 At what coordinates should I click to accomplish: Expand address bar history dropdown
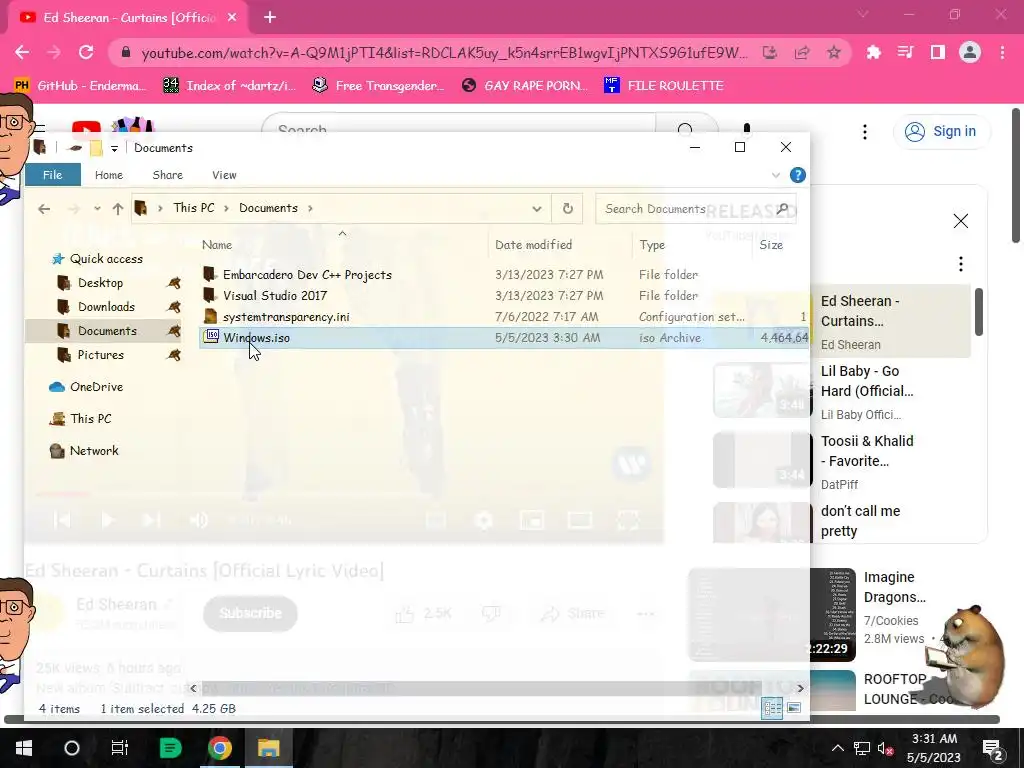point(537,209)
